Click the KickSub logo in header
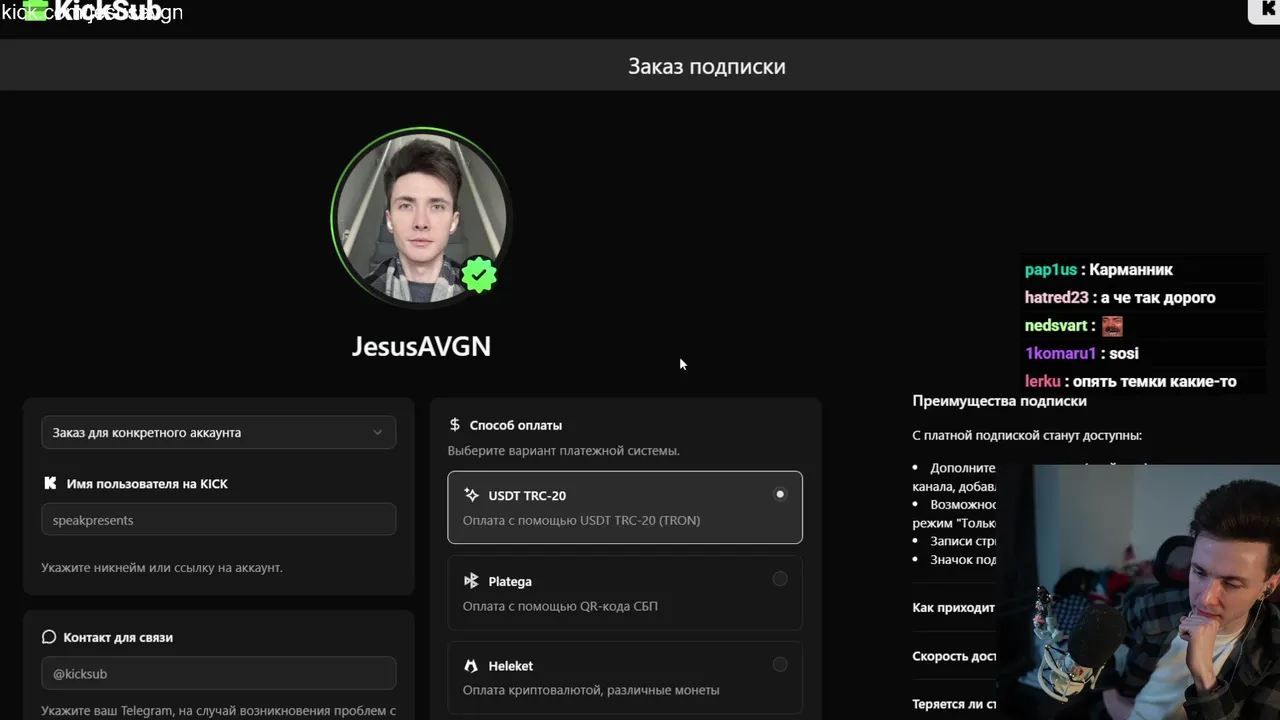Viewport: 1280px width, 720px height. 93,11
